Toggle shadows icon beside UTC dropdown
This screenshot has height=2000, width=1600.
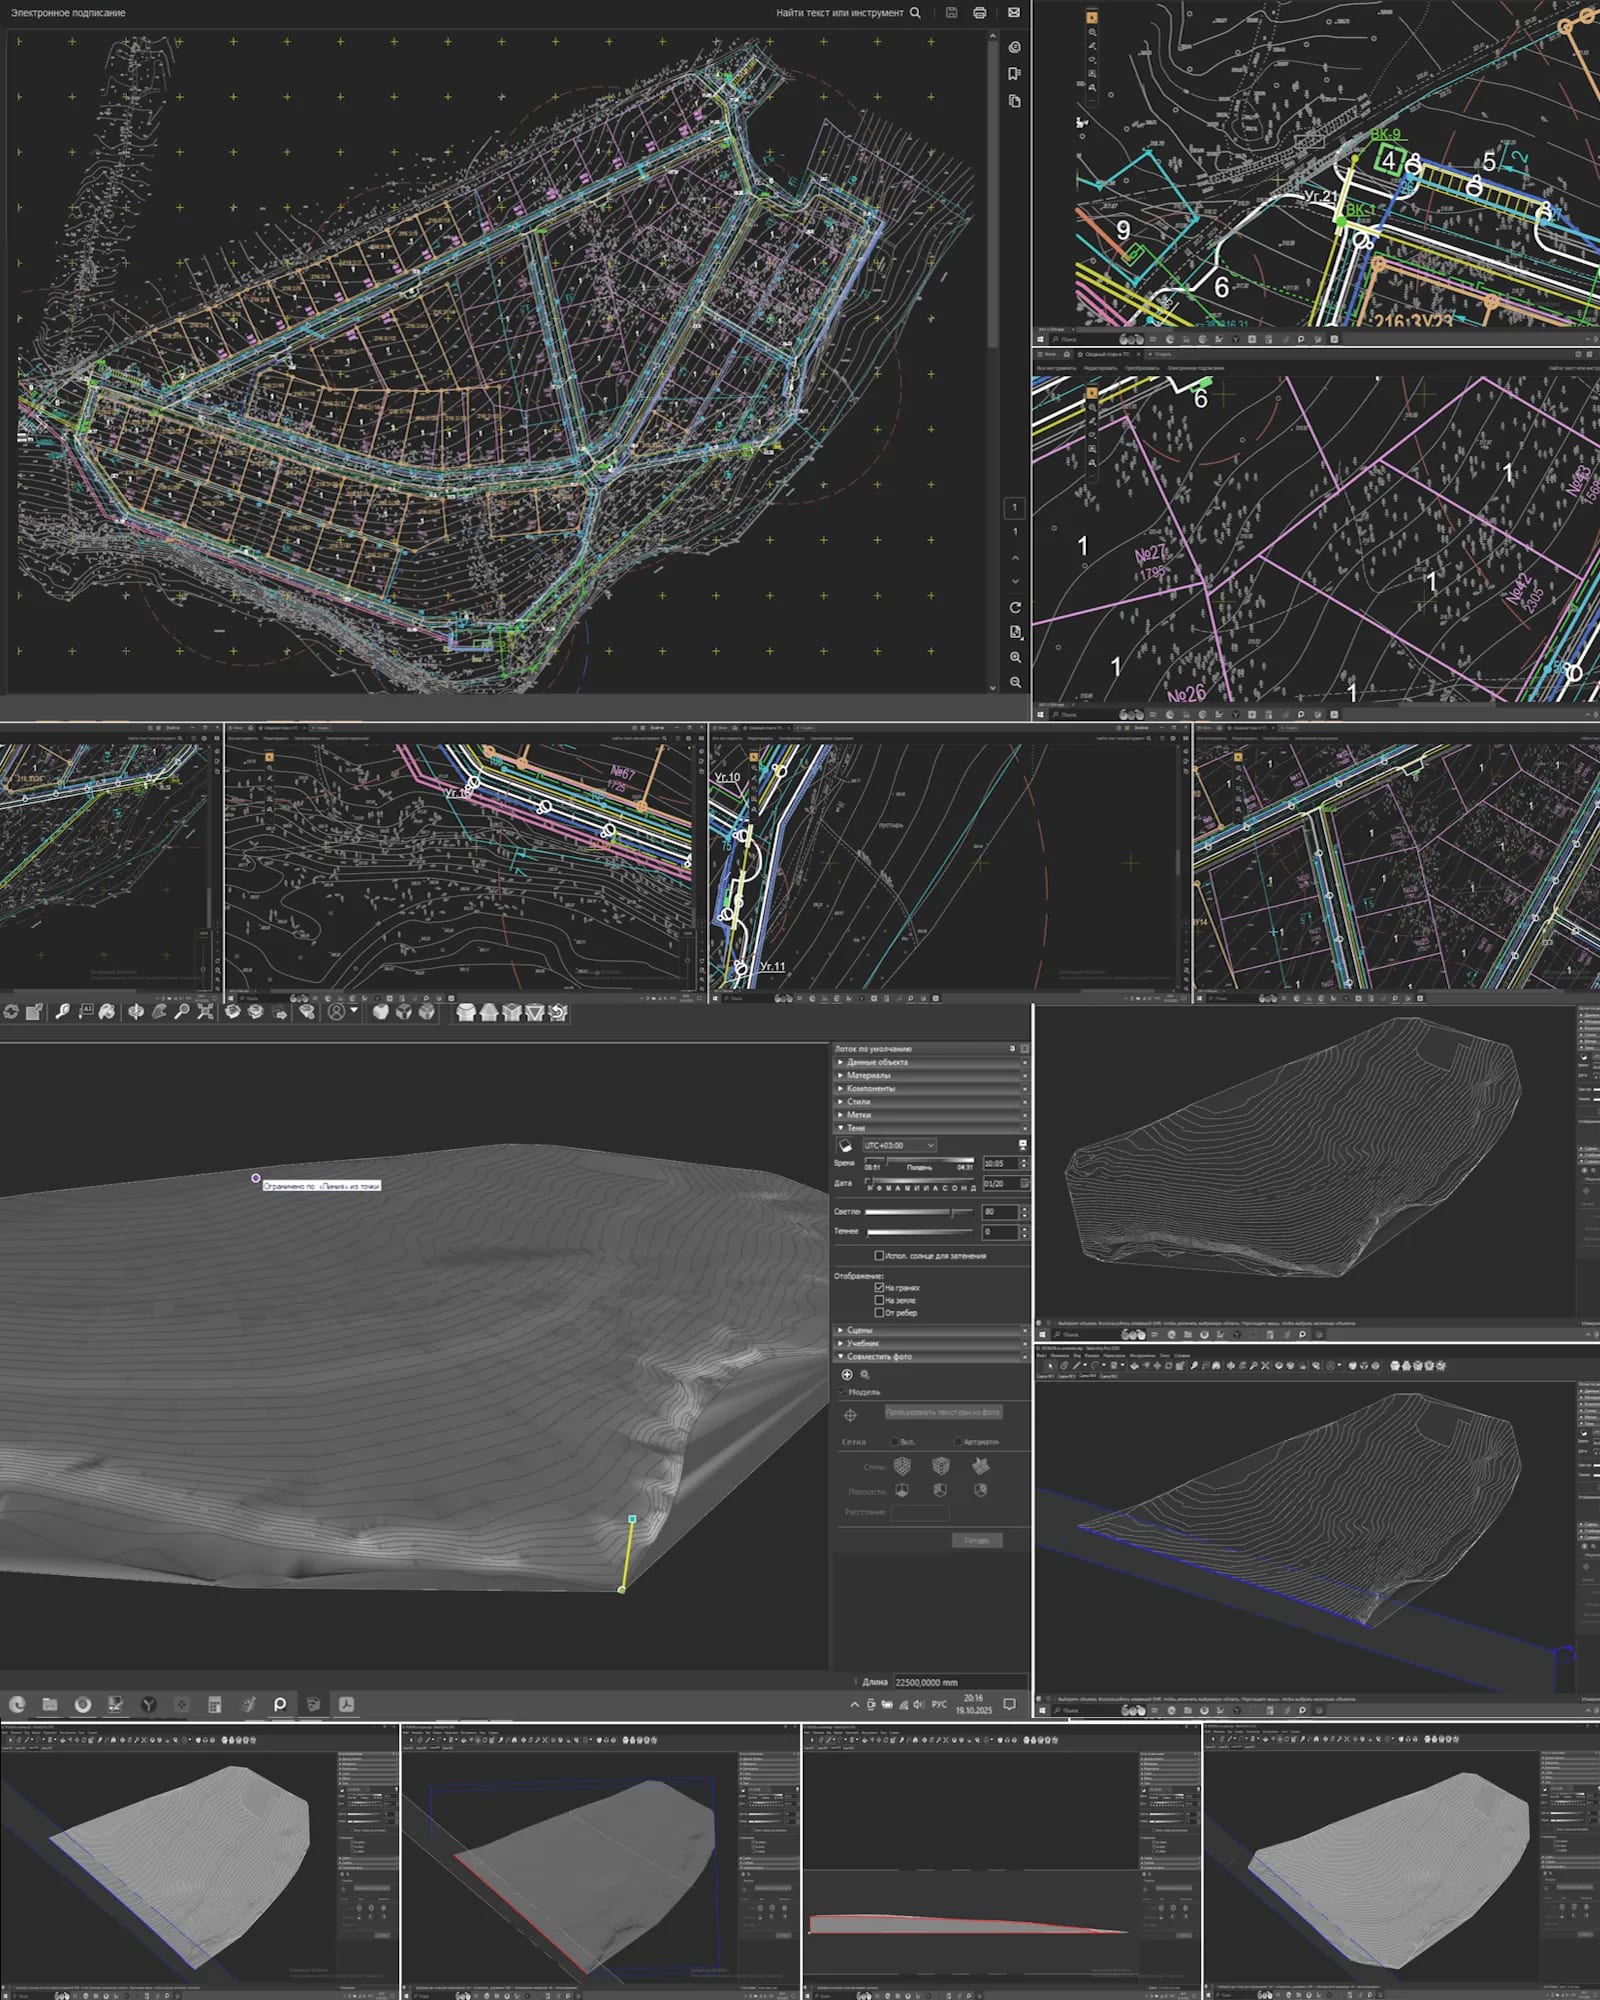pos(845,1145)
